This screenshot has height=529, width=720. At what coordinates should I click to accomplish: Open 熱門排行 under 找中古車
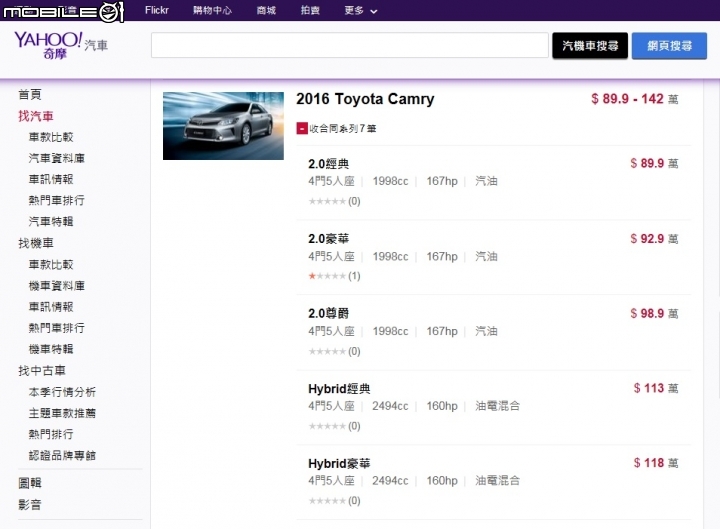(51, 434)
